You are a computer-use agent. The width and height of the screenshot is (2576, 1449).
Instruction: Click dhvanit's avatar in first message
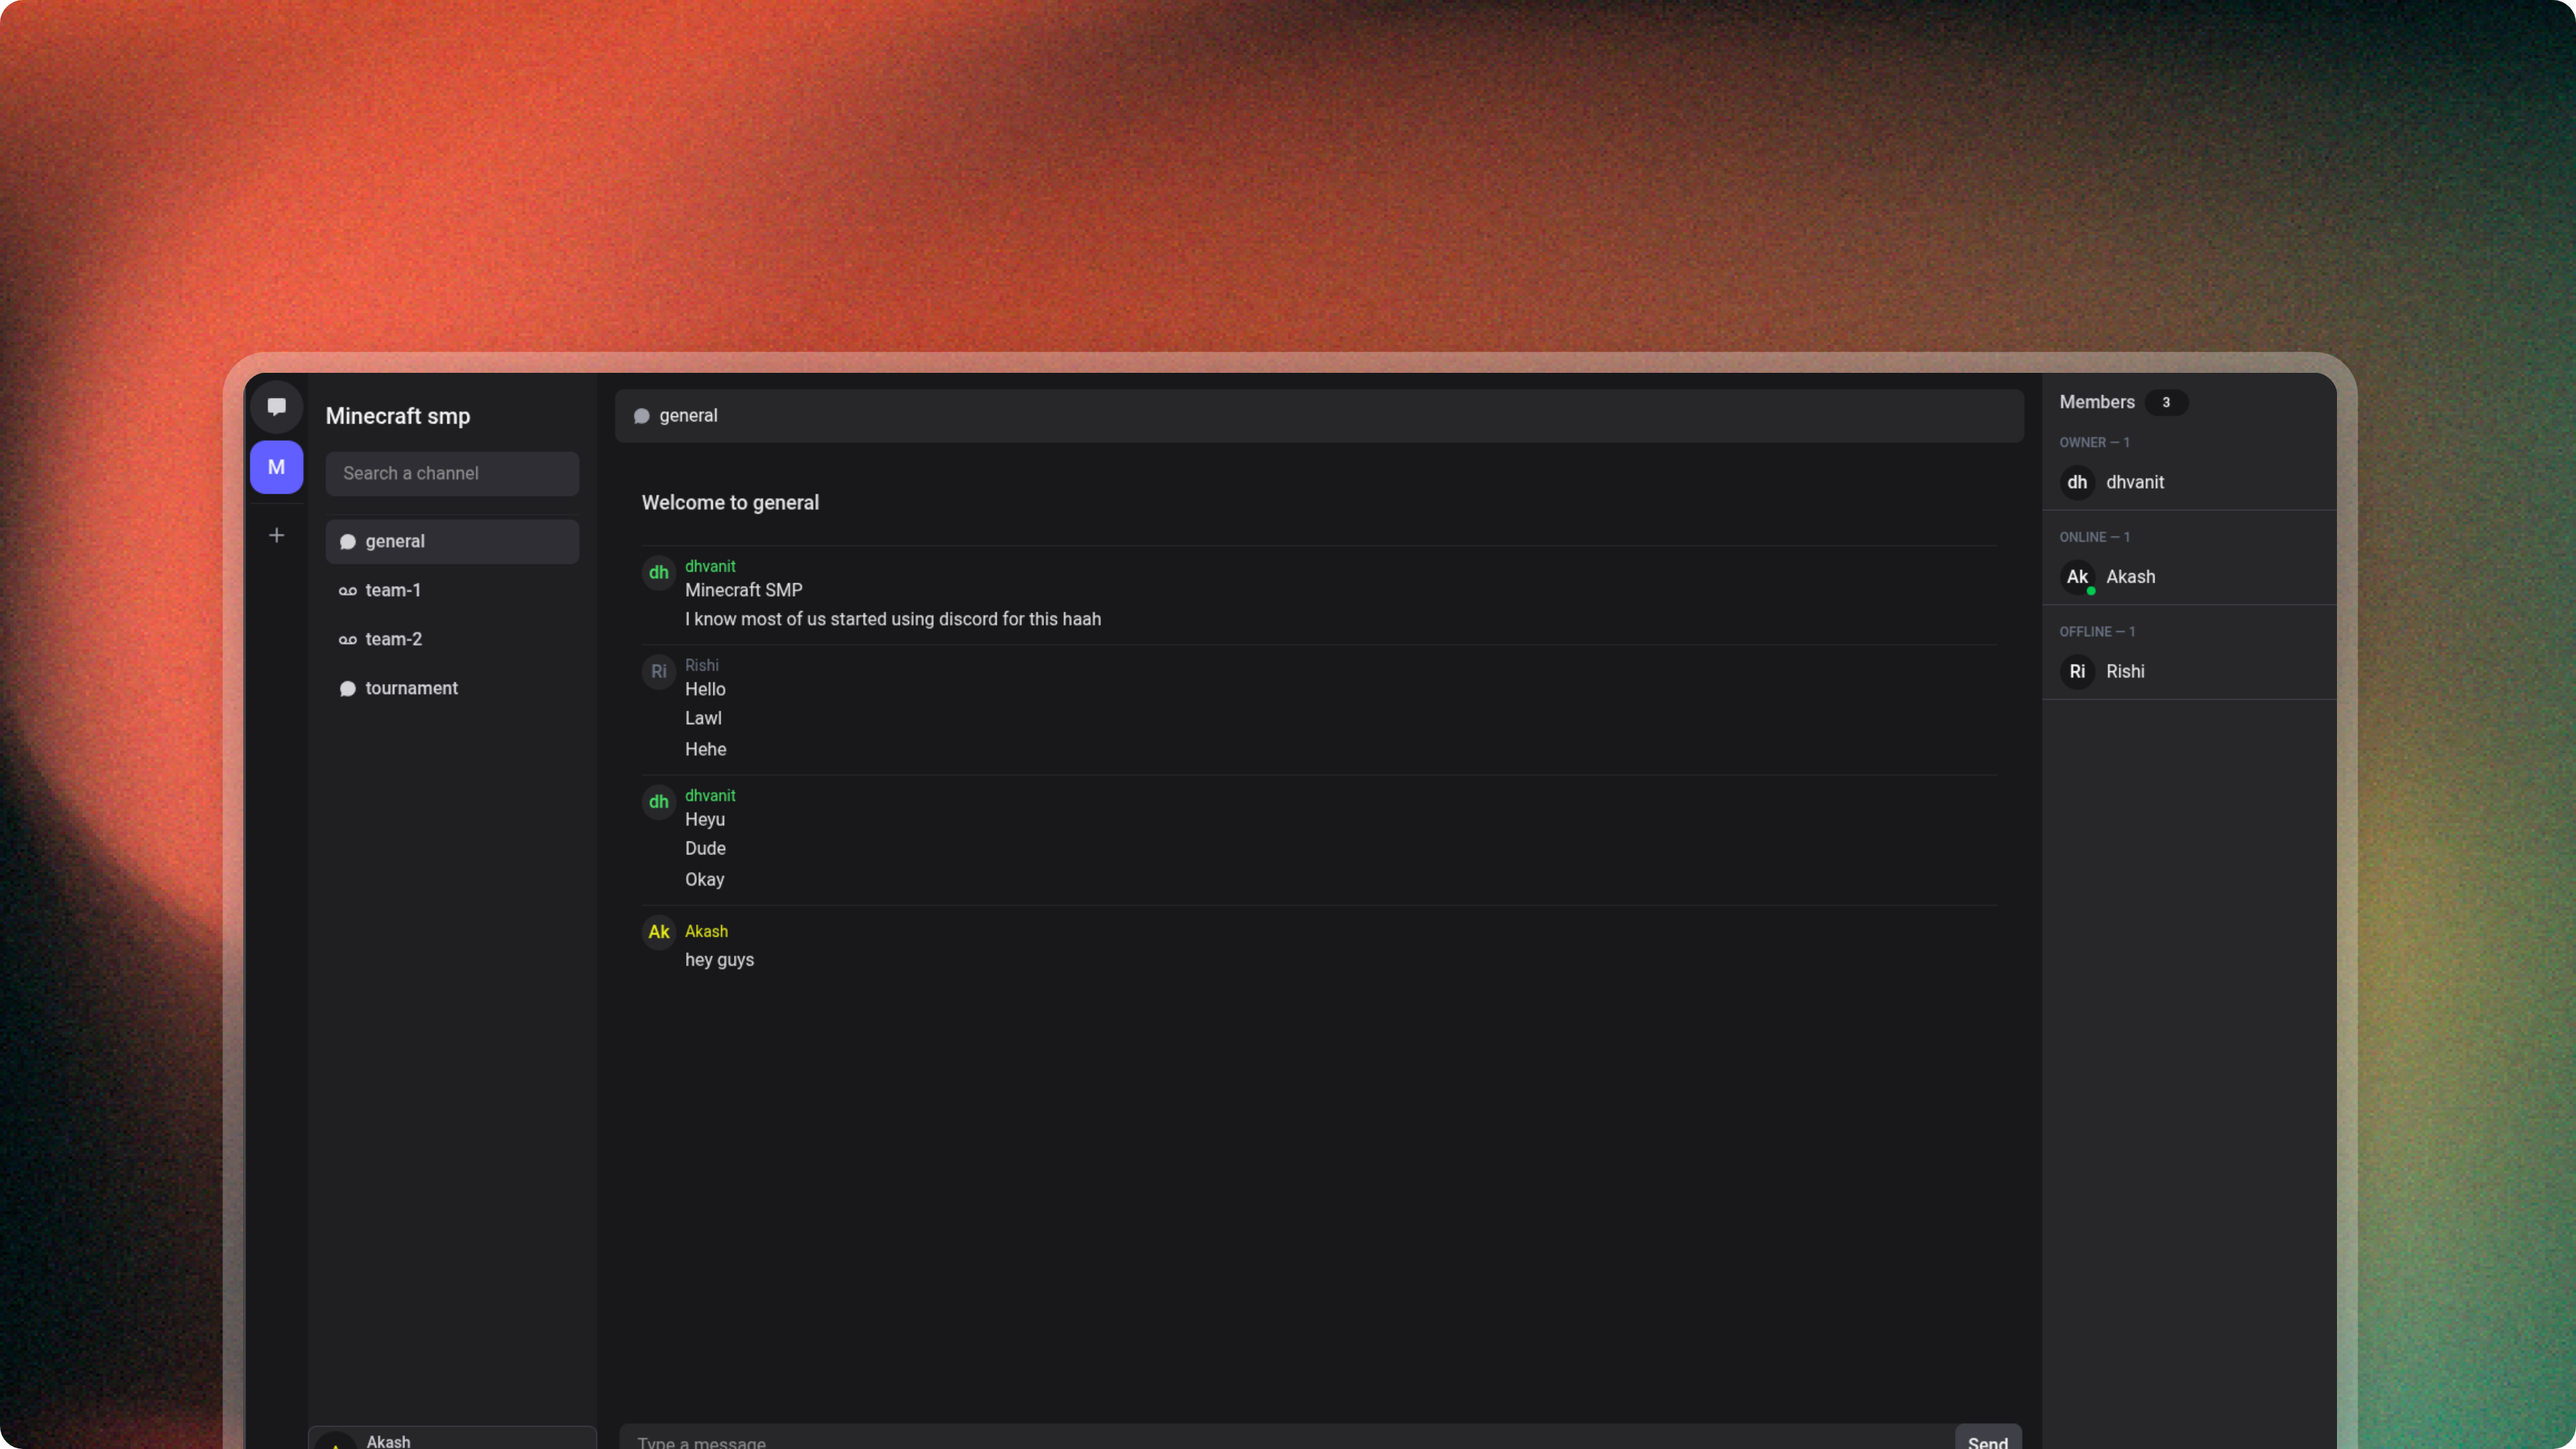click(658, 573)
